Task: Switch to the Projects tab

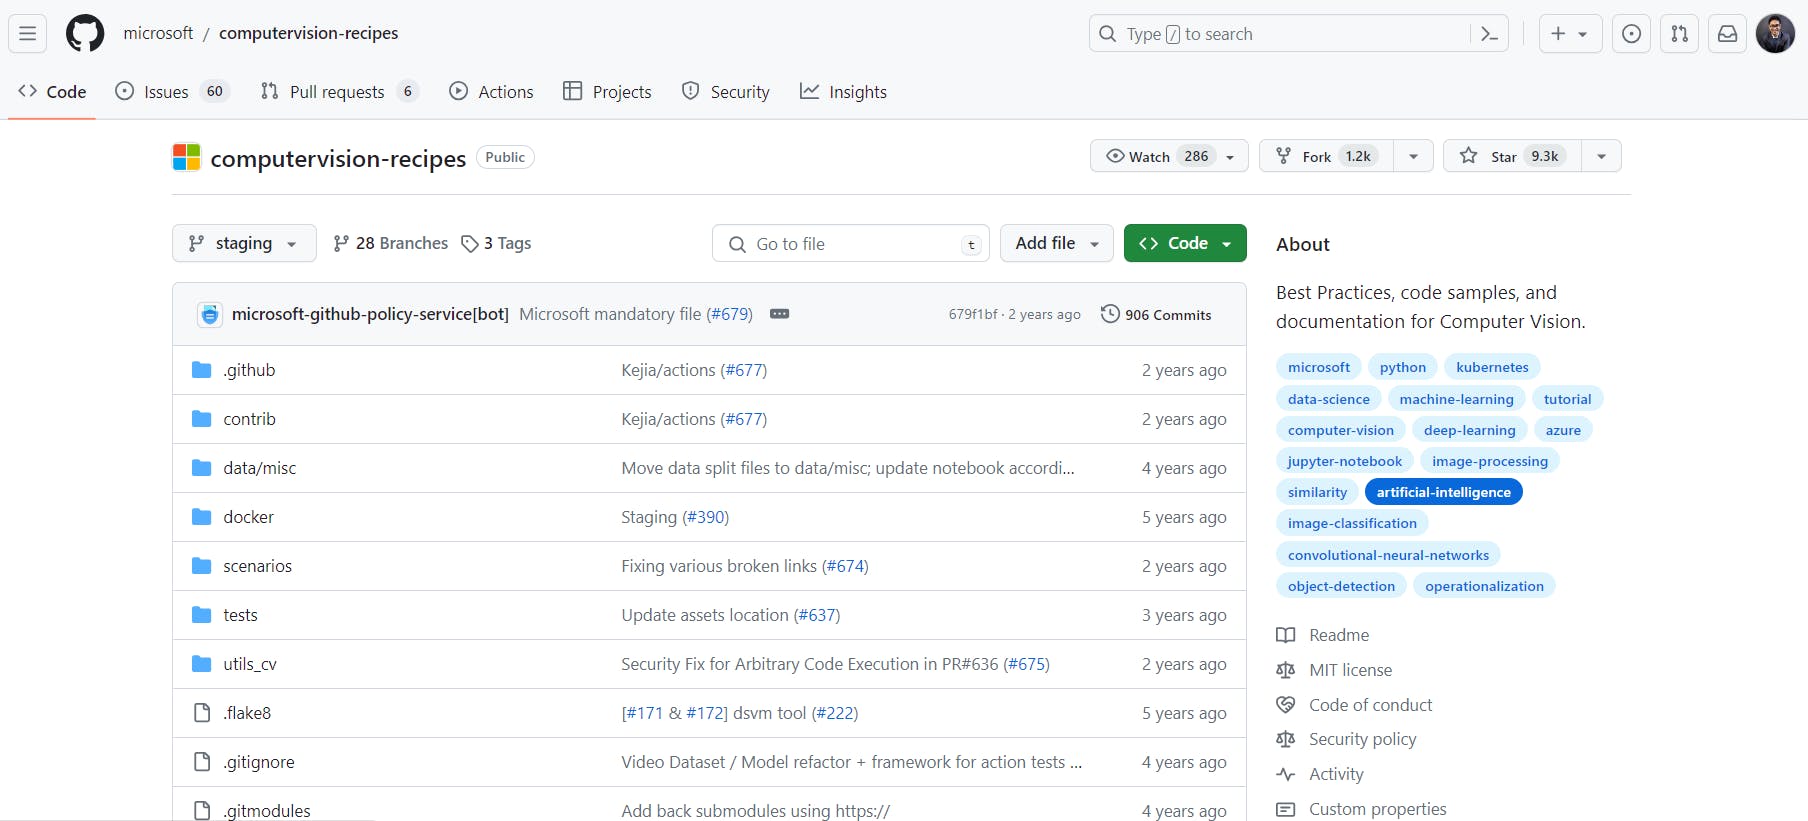Action: coord(607,92)
